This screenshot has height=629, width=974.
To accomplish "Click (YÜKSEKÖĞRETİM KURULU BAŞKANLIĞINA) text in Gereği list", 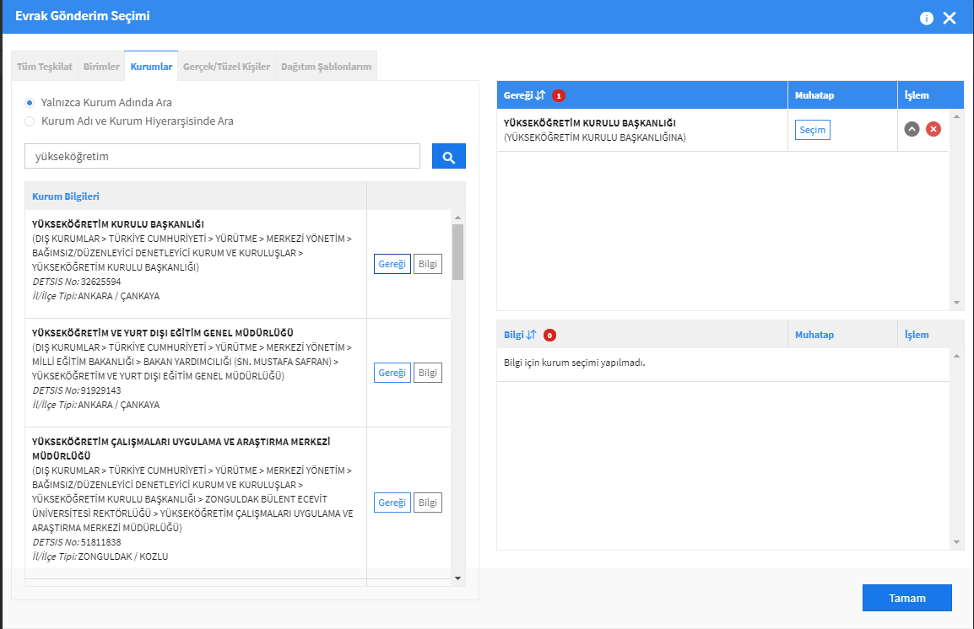I will click(595, 137).
